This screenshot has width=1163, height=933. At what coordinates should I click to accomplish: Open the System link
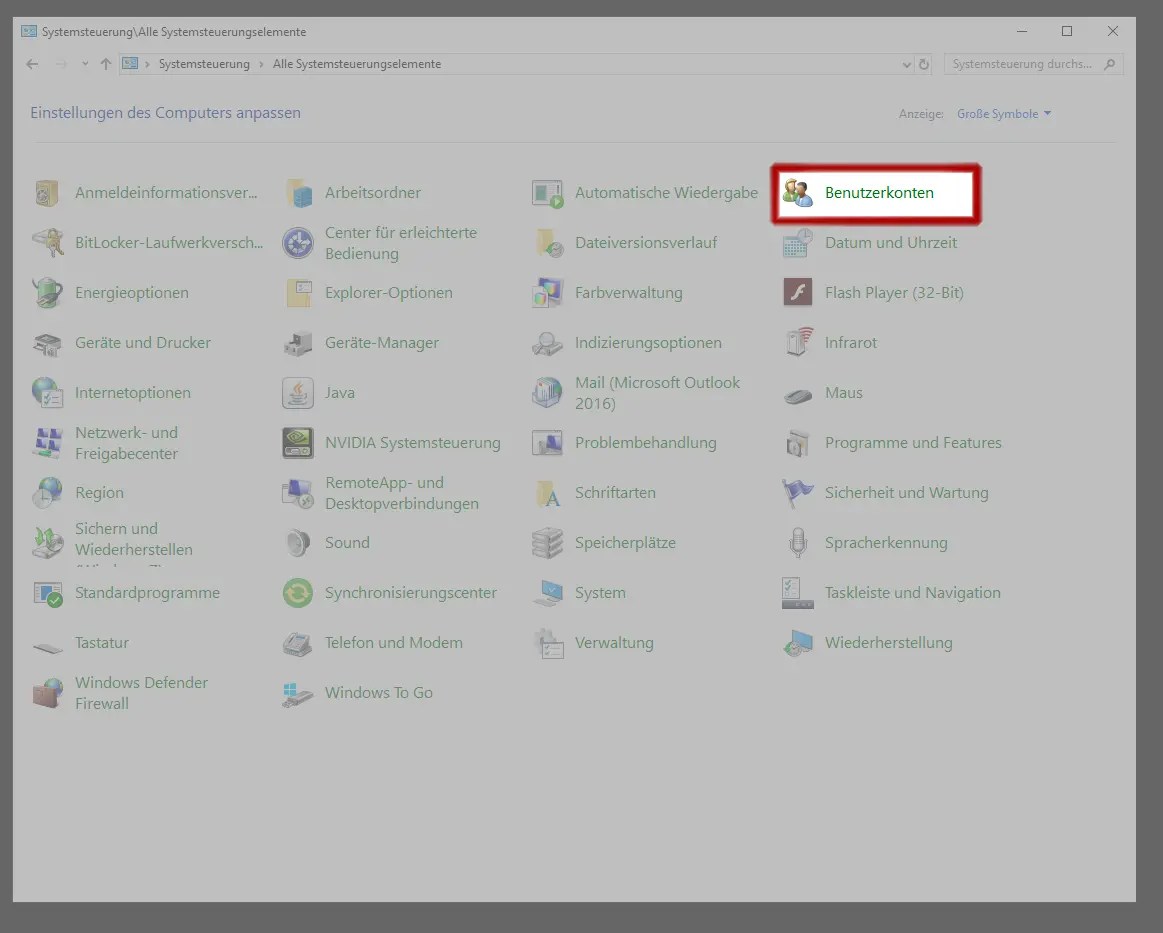point(600,593)
